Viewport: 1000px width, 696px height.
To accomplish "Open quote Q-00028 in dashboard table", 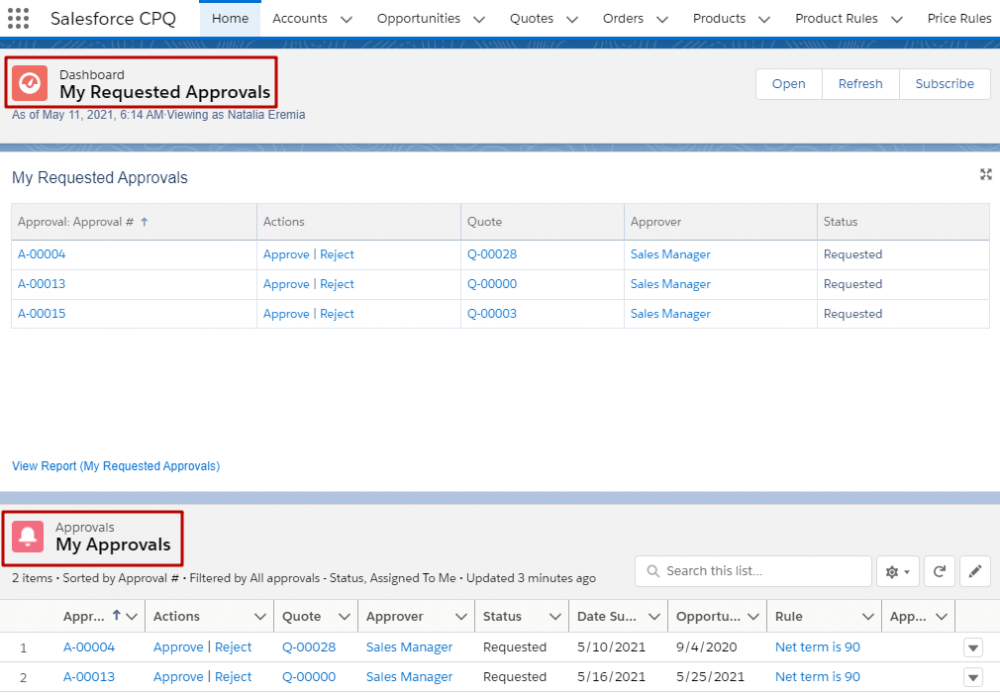I will tap(492, 254).
